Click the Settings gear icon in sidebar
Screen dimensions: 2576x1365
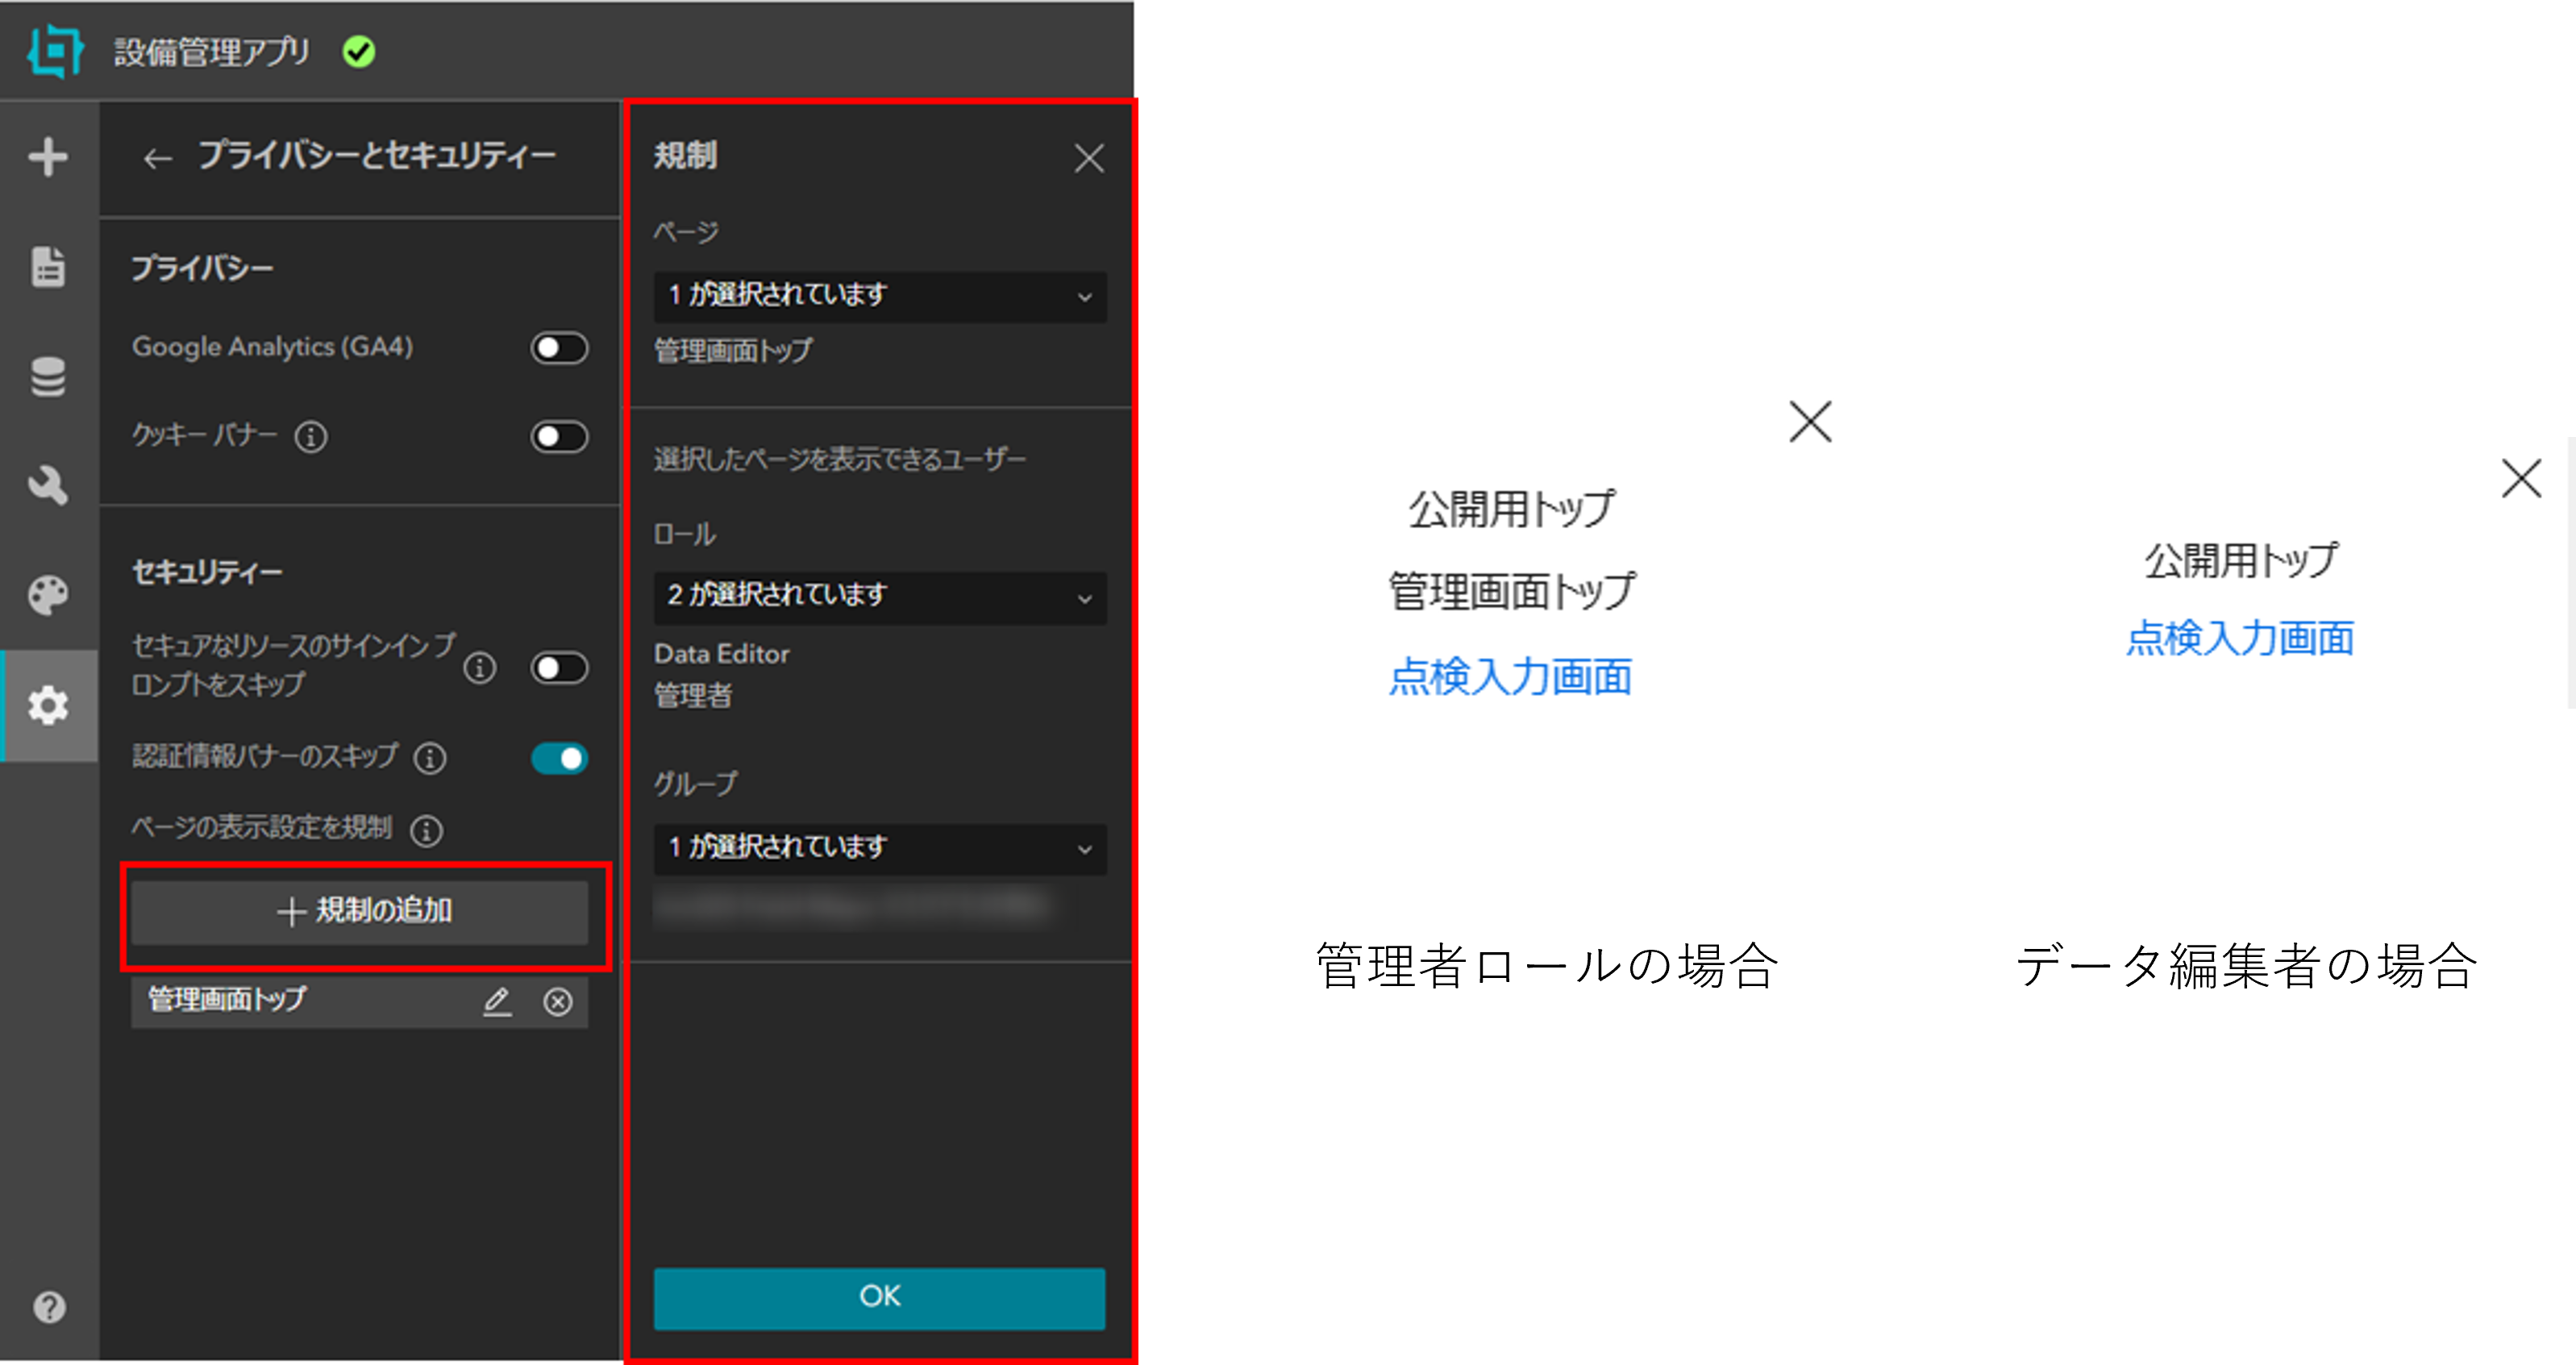[48, 706]
